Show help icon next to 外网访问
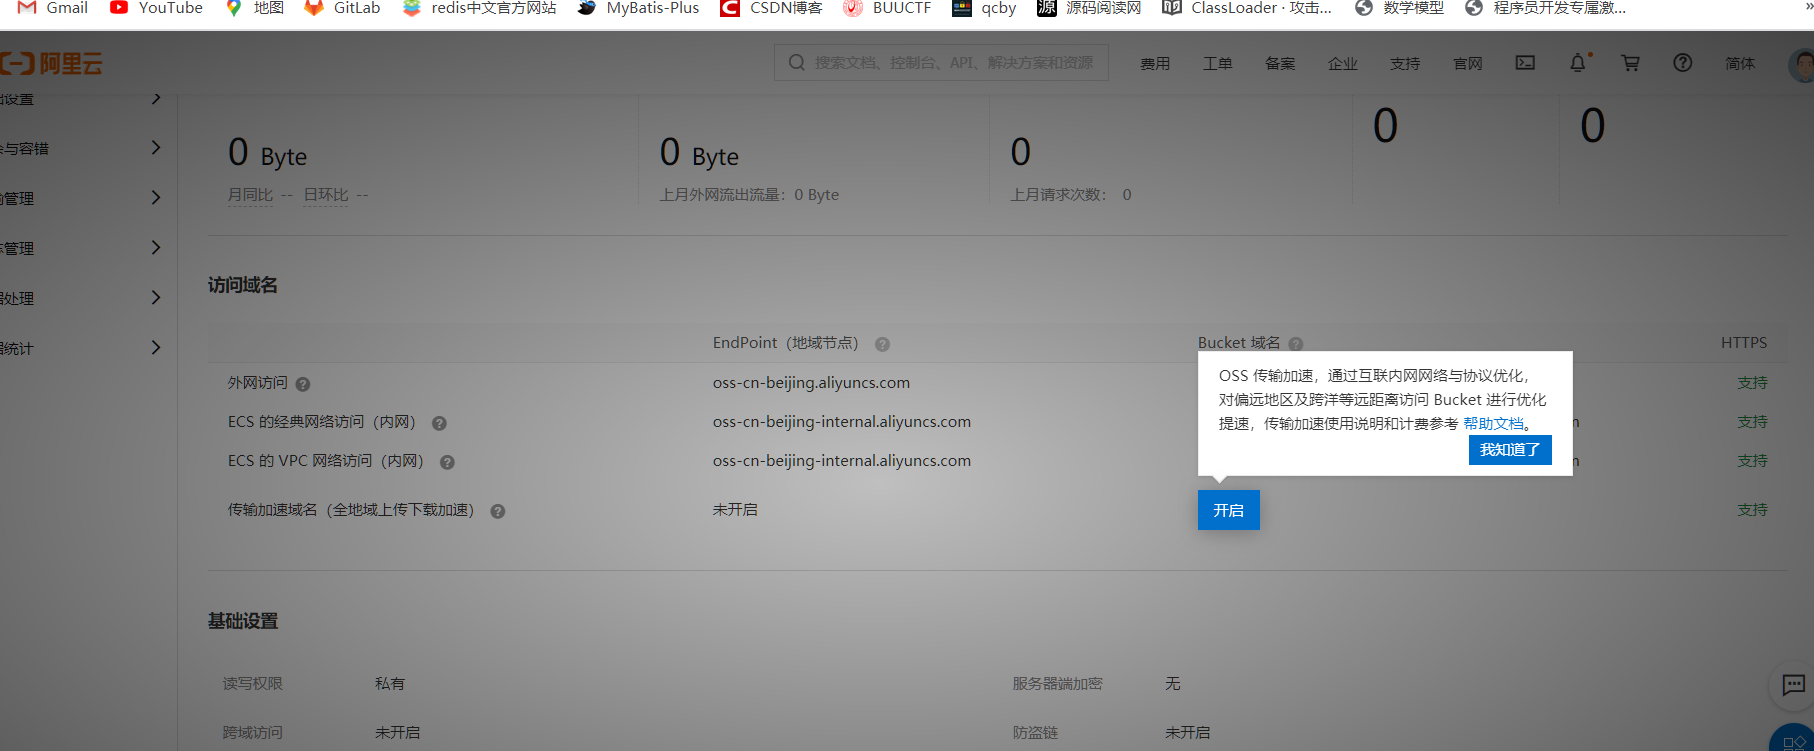This screenshot has height=751, width=1814. click(x=303, y=384)
